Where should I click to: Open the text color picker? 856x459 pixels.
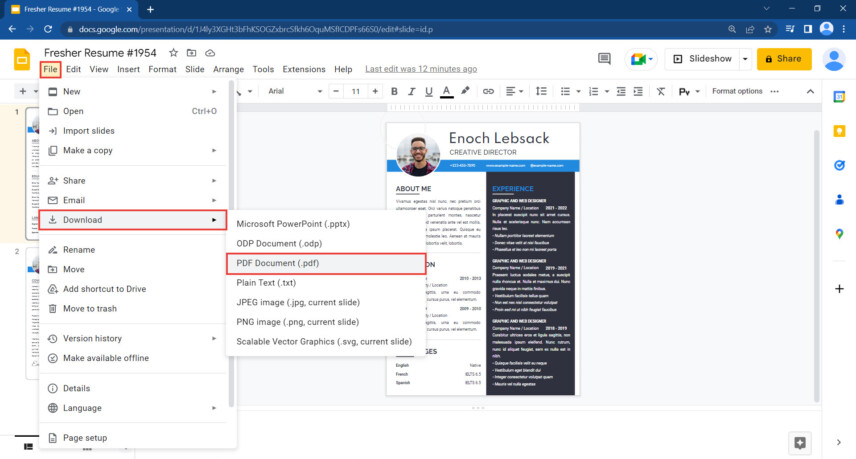(x=447, y=91)
